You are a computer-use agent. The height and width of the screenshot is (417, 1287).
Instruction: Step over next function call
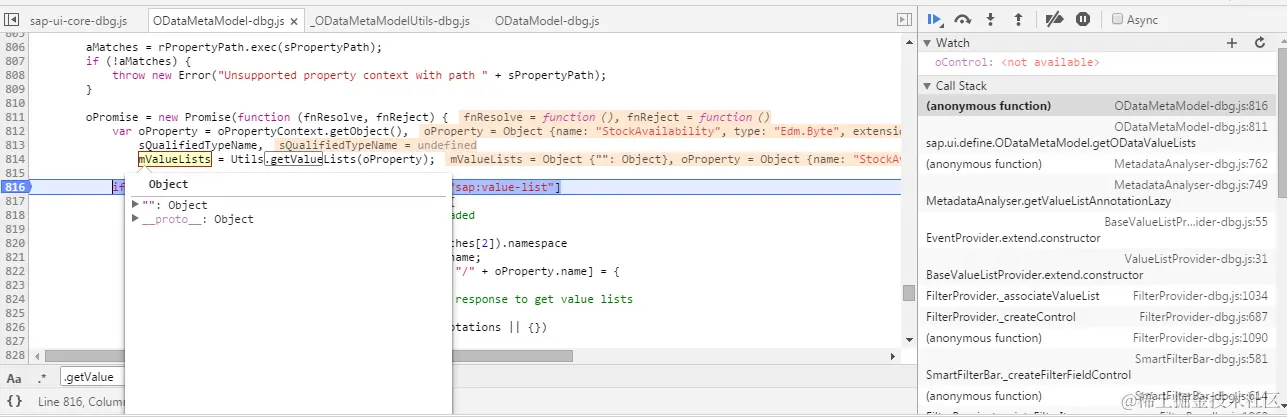click(x=963, y=19)
